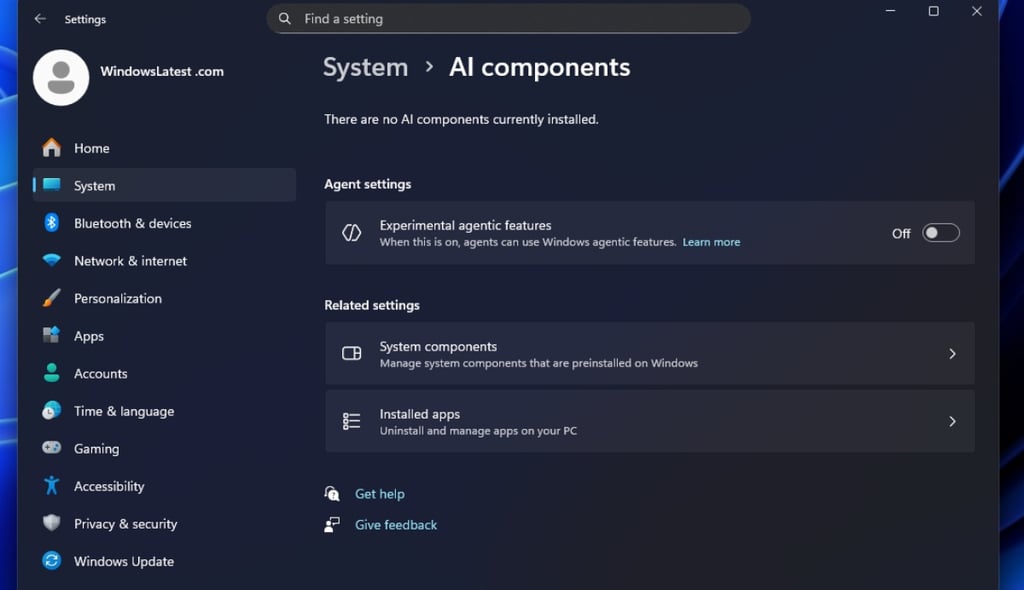
Task: Click the Agent settings heading
Action: click(x=368, y=184)
